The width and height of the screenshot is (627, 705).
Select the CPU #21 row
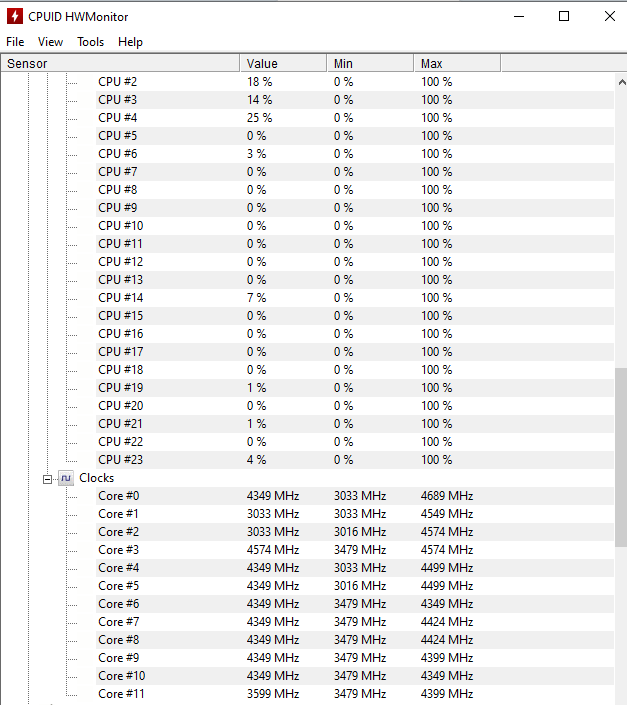[355, 424]
